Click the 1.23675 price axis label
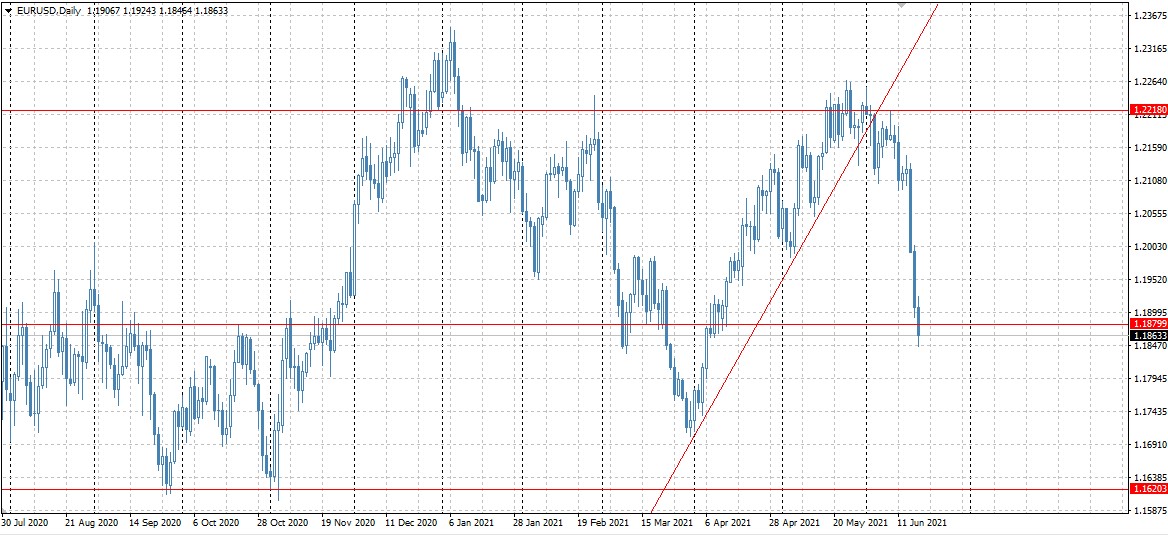Screen dimensions: 1168x536 (1150, 15)
